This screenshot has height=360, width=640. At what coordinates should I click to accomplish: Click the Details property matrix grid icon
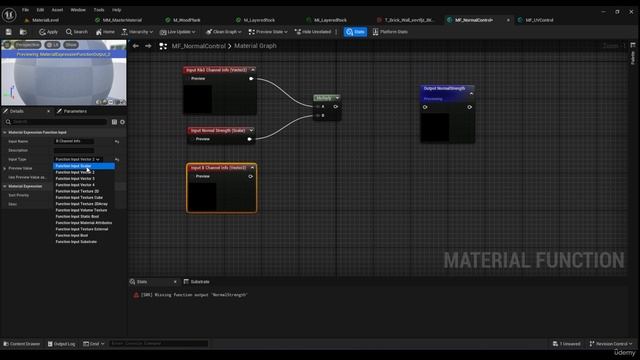pos(114,122)
